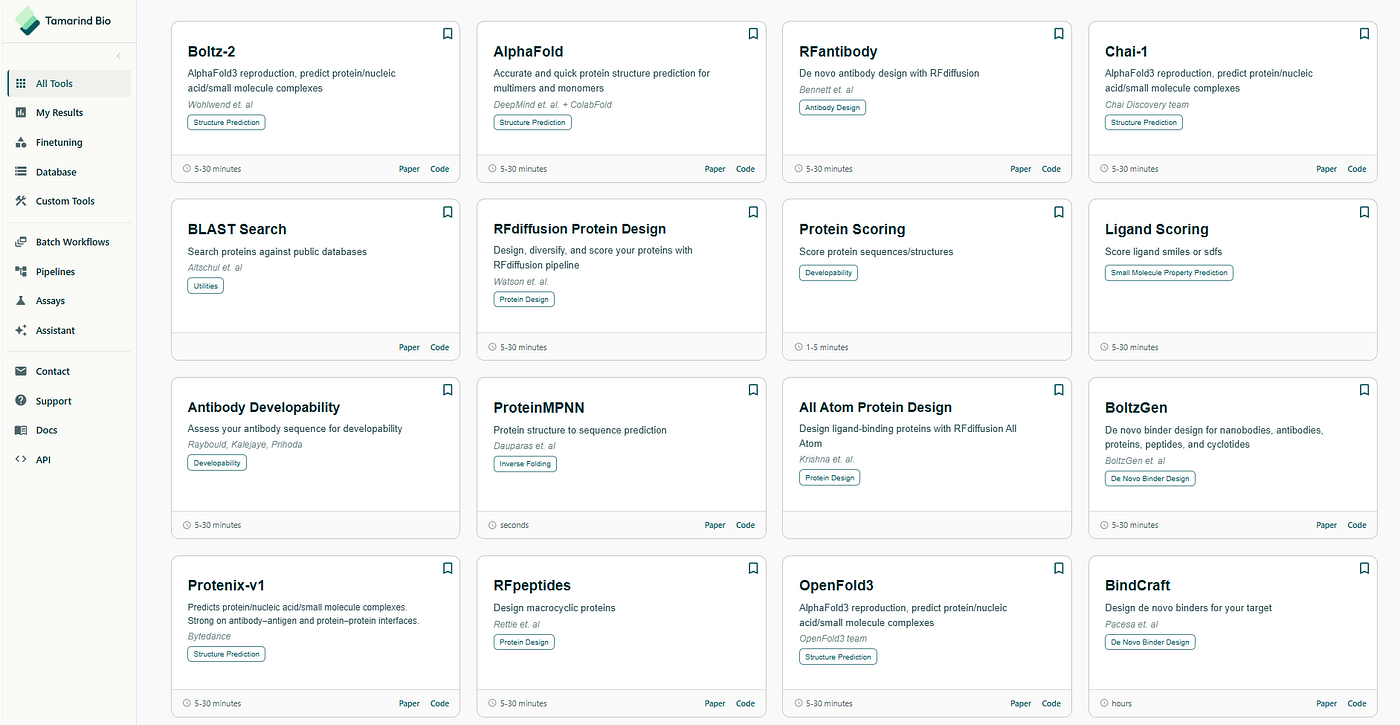Click Small Molecule Property Prediction tag
Viewport: 1400px width, 725px height.
pyautogui.click(x=1169, y=272)
